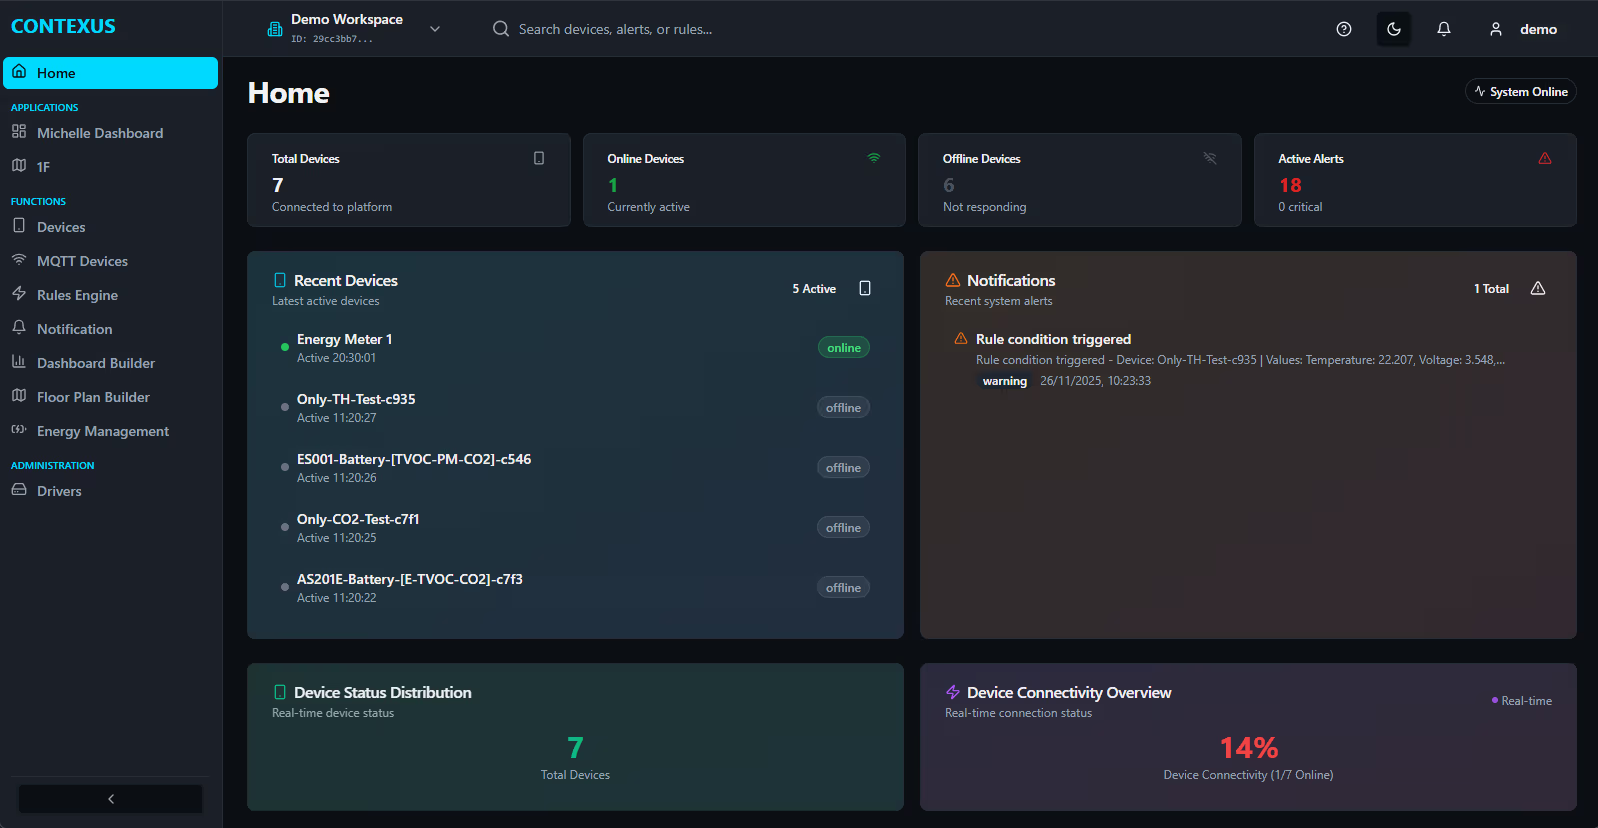Image resolution: width=1598 pixels, height=828 pixels.
Task: Collapse the sidebar with chevron button
Action: (x=111, y=799)
